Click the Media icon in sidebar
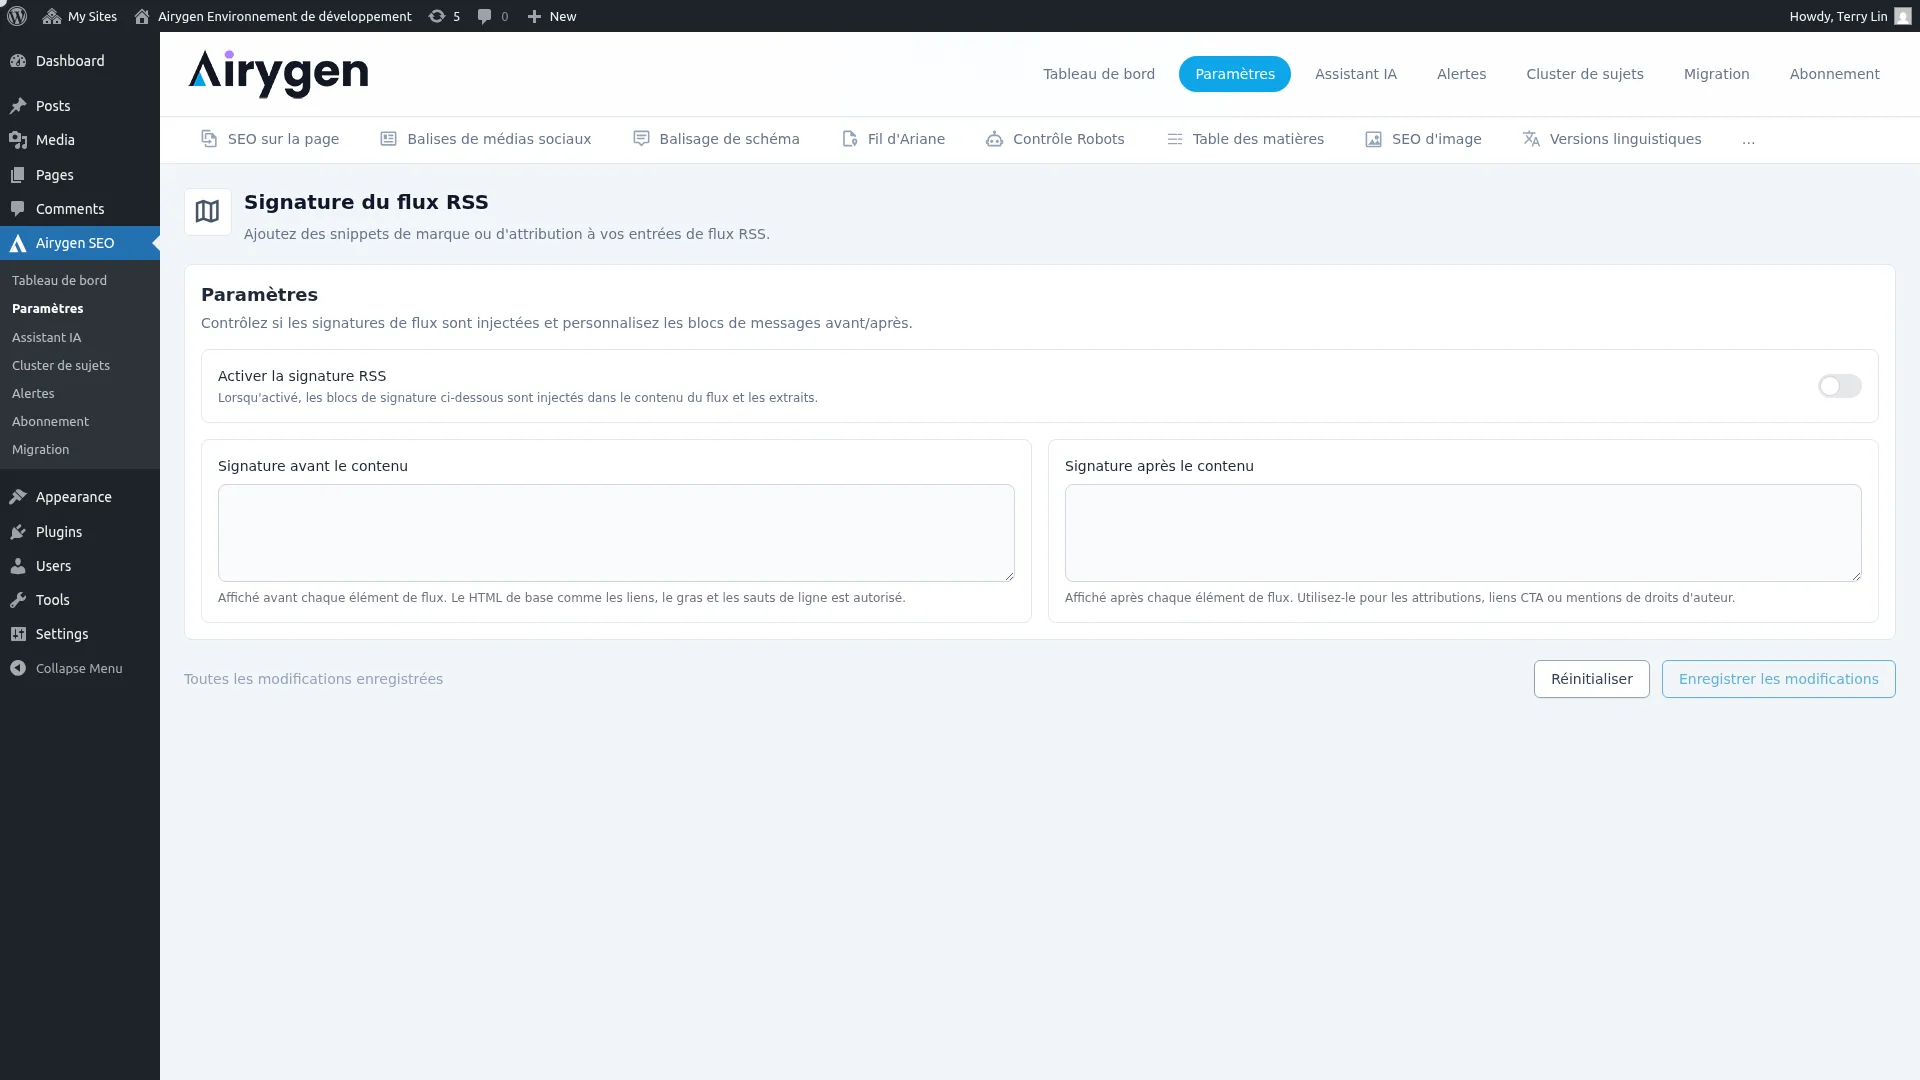 [x=18, y=140]
